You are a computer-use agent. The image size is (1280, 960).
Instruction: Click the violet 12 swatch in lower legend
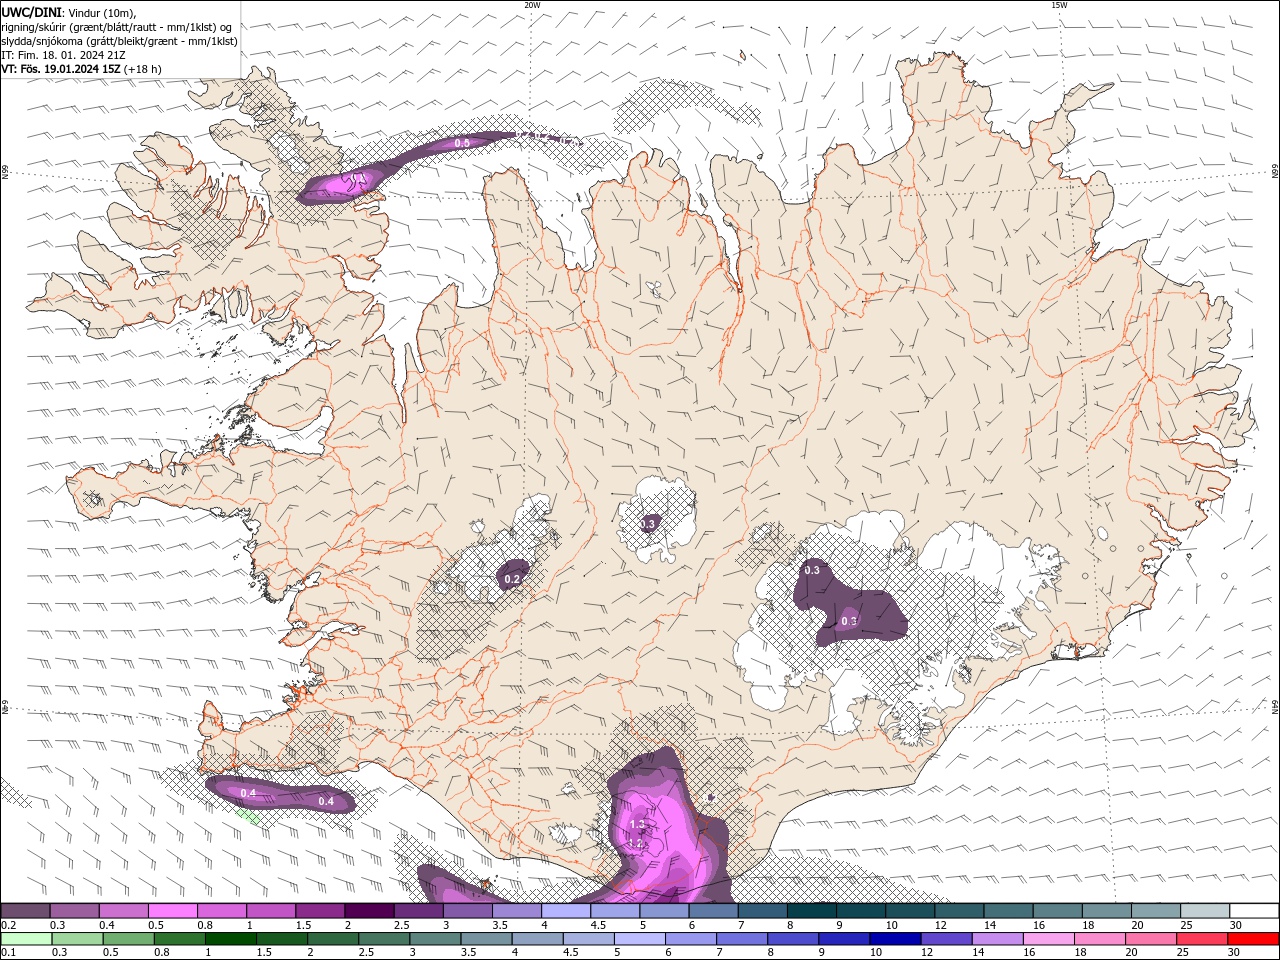coord(946,939)
